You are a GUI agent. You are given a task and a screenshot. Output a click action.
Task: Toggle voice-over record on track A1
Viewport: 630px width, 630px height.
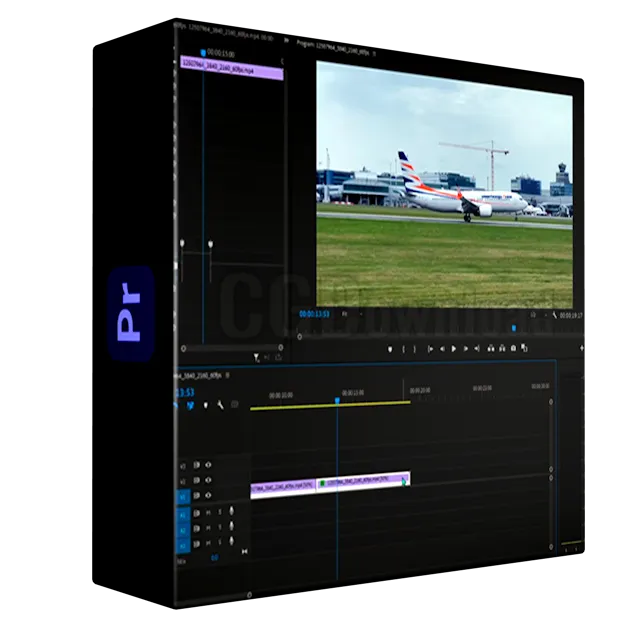[x=232, y=511]
